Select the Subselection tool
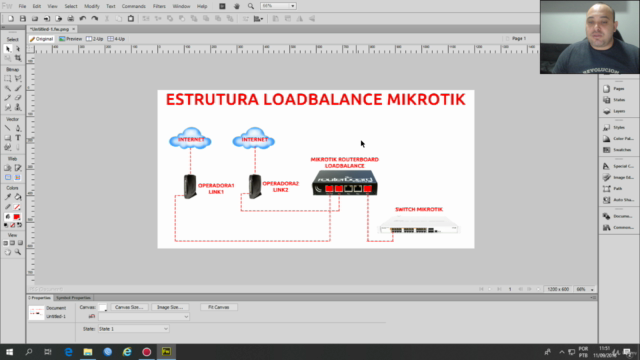640x360 pixels. coord(18,49)
